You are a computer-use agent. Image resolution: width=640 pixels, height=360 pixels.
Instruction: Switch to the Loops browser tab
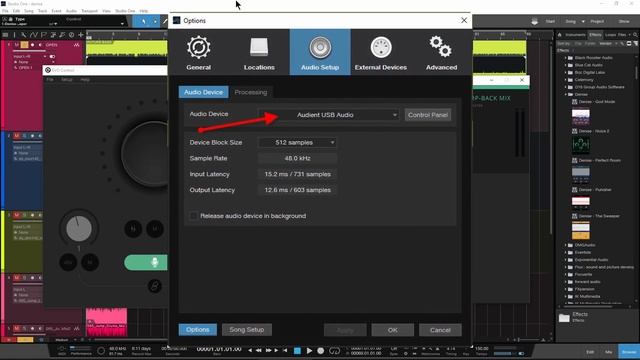(610, 35)
